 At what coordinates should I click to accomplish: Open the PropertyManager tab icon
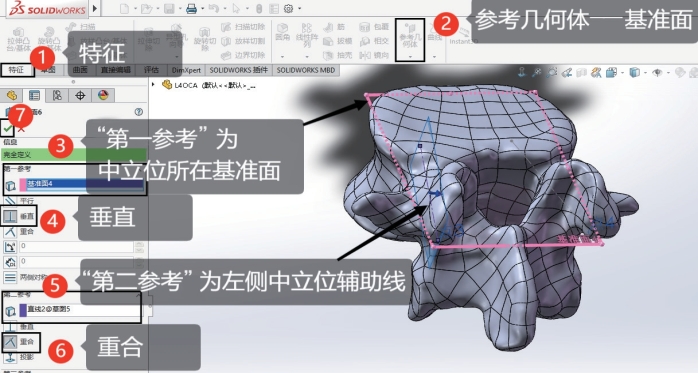[x=34, y=95]
